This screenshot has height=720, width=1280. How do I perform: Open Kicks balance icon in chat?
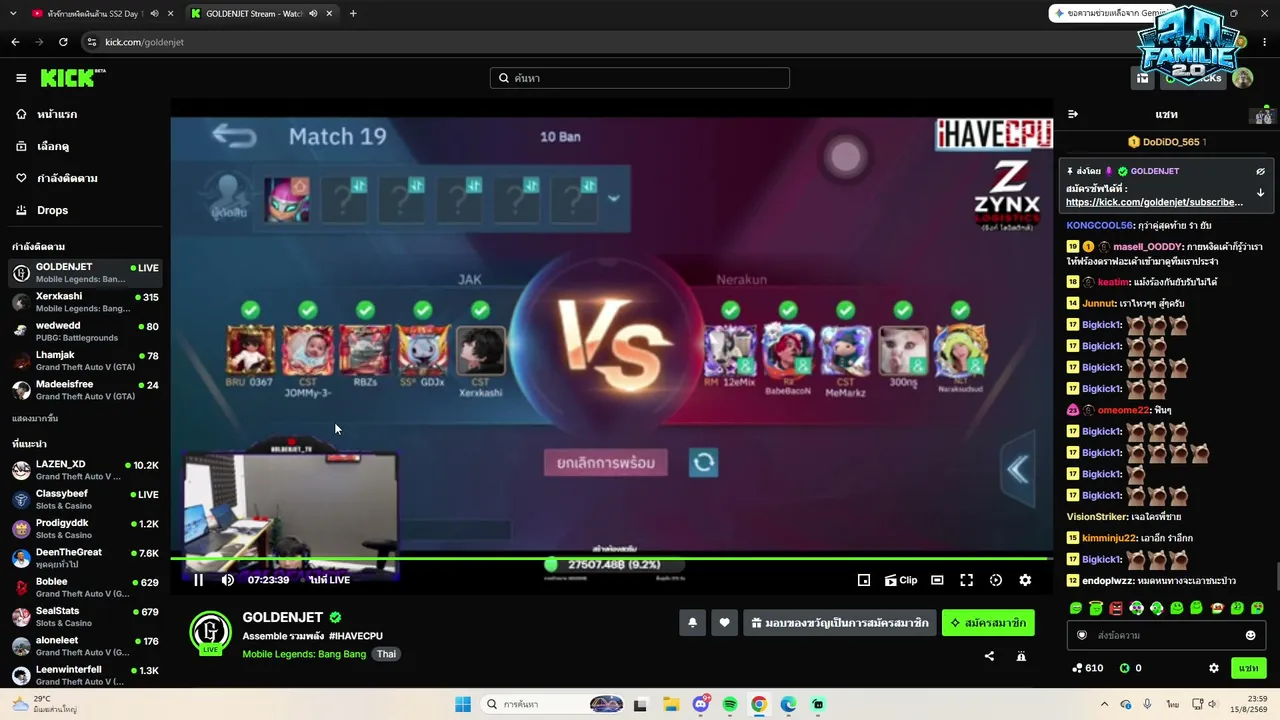[x=1130, y=668]
